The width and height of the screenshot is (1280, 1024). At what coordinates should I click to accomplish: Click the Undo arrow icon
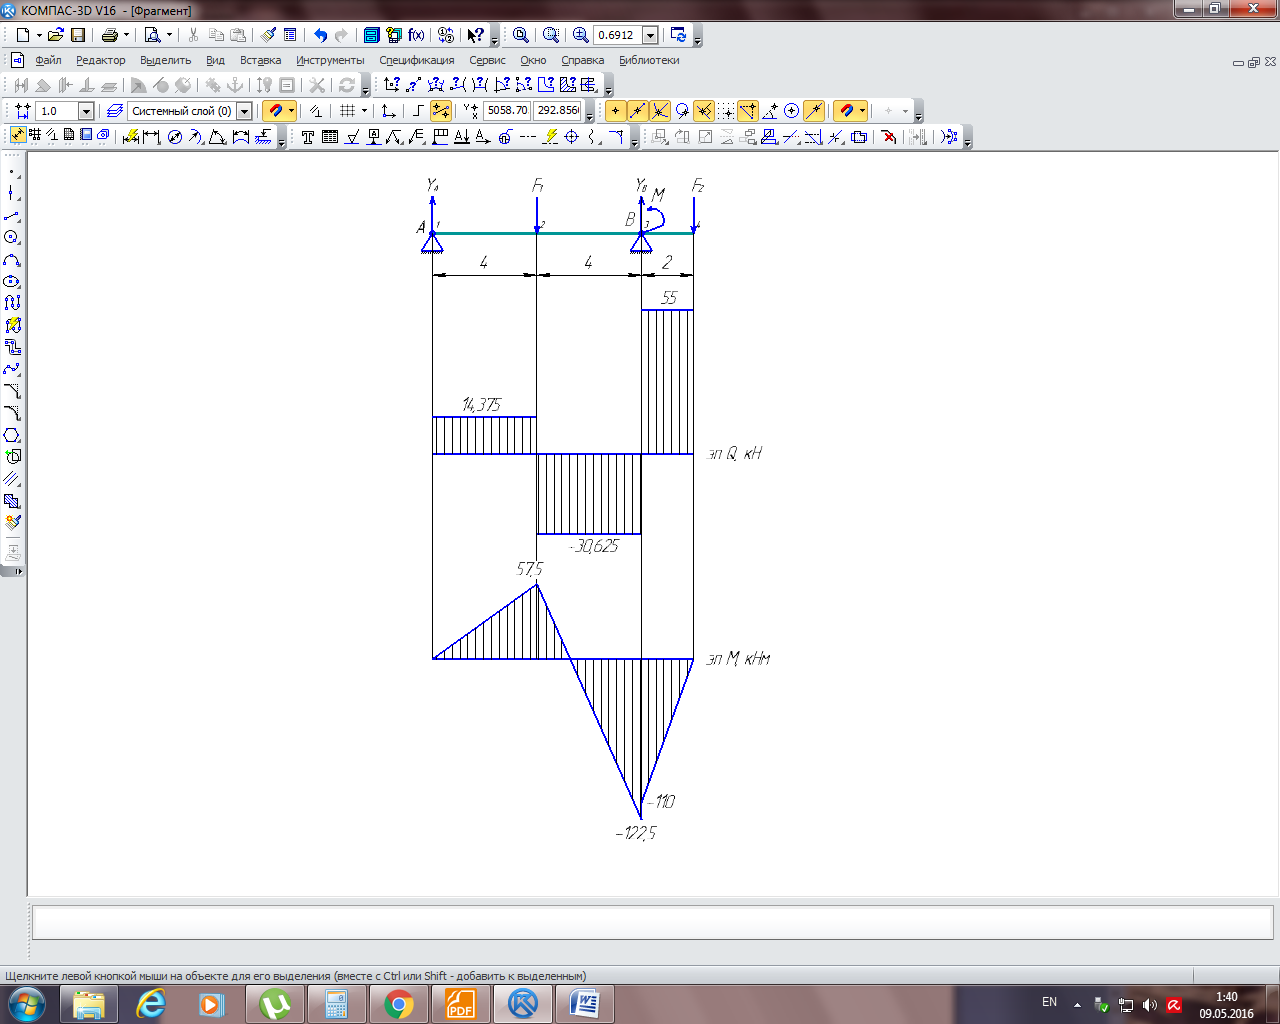(320, 35)
